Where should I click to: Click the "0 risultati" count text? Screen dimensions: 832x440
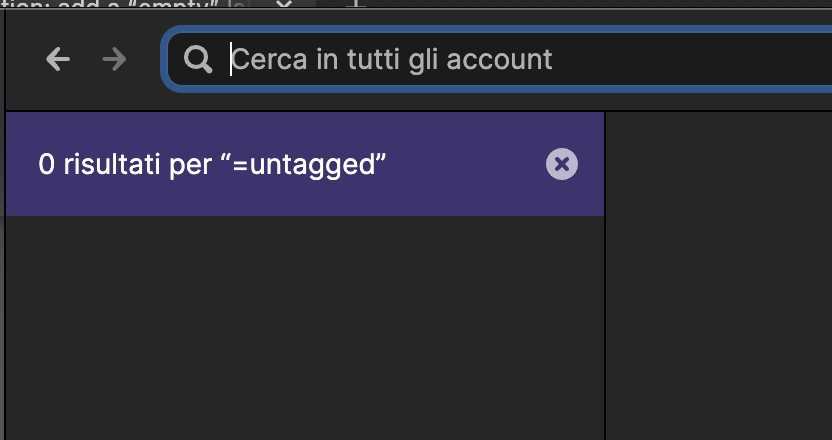click(99, 165)
